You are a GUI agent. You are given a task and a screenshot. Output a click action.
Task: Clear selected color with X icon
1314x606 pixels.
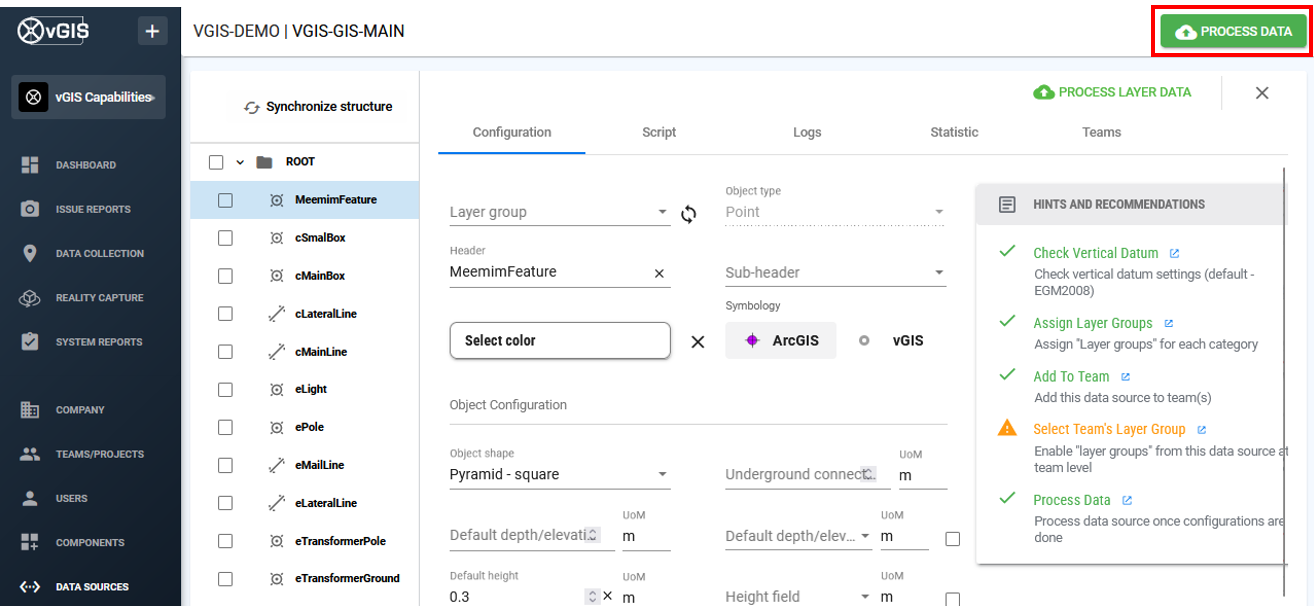pyautogui.click(x=698, y=342)
